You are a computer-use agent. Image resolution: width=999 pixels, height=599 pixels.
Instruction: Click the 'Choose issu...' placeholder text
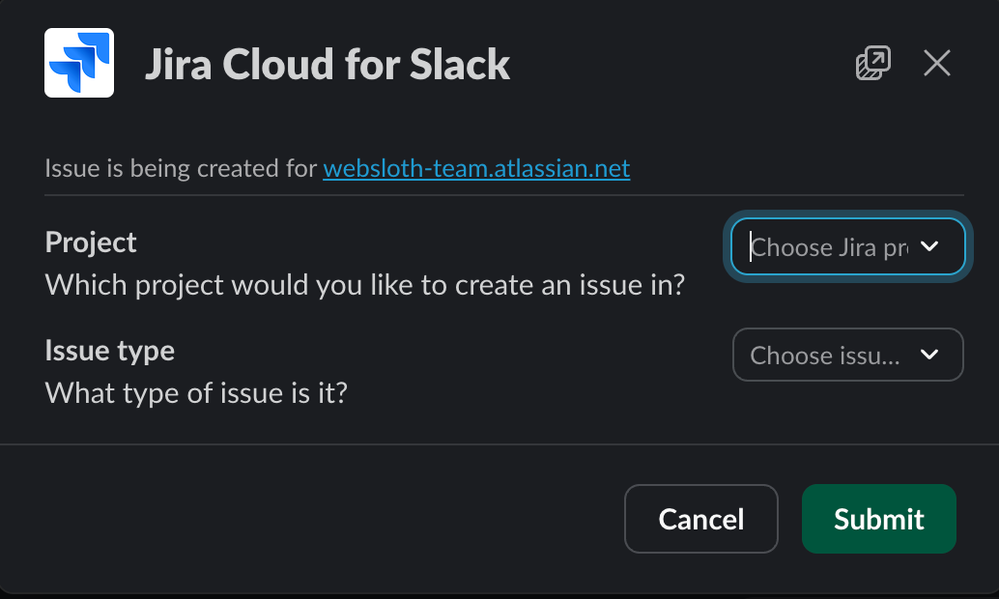pyautogui.click(x=824, y=355)
